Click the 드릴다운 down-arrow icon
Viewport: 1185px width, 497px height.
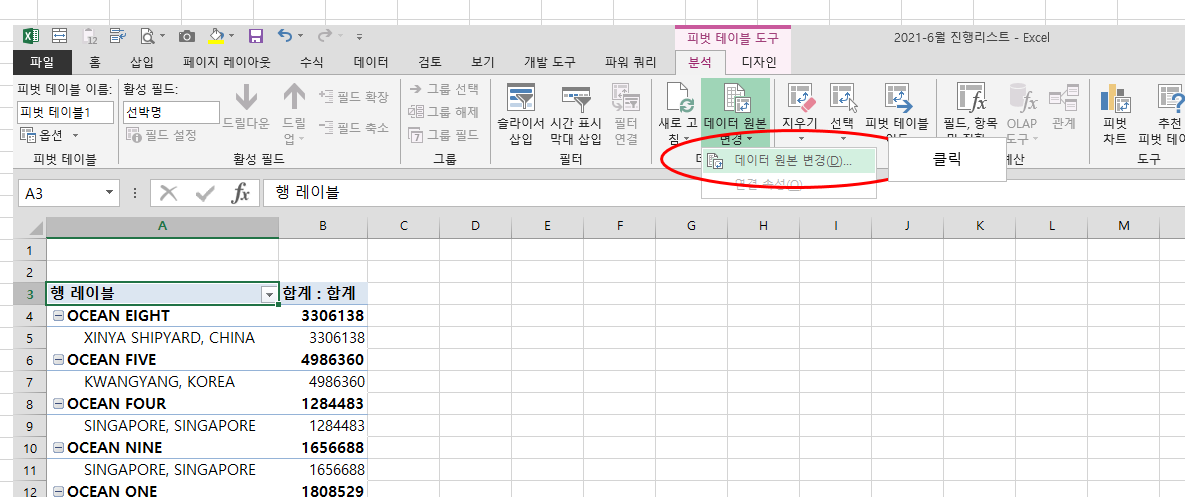tap(246, 97)
